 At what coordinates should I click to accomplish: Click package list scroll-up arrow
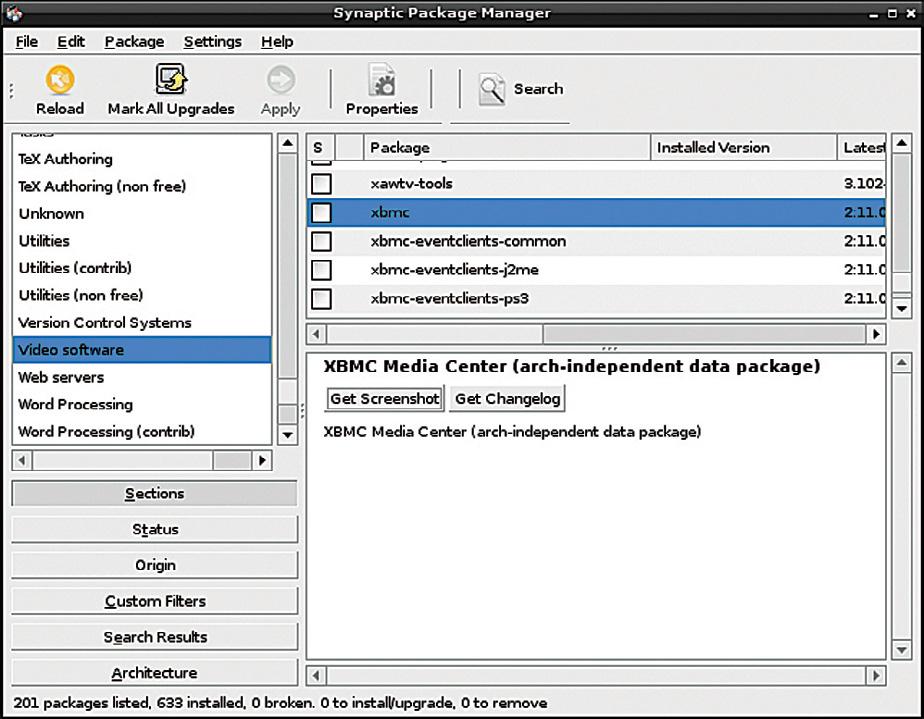tap(902, 143)
